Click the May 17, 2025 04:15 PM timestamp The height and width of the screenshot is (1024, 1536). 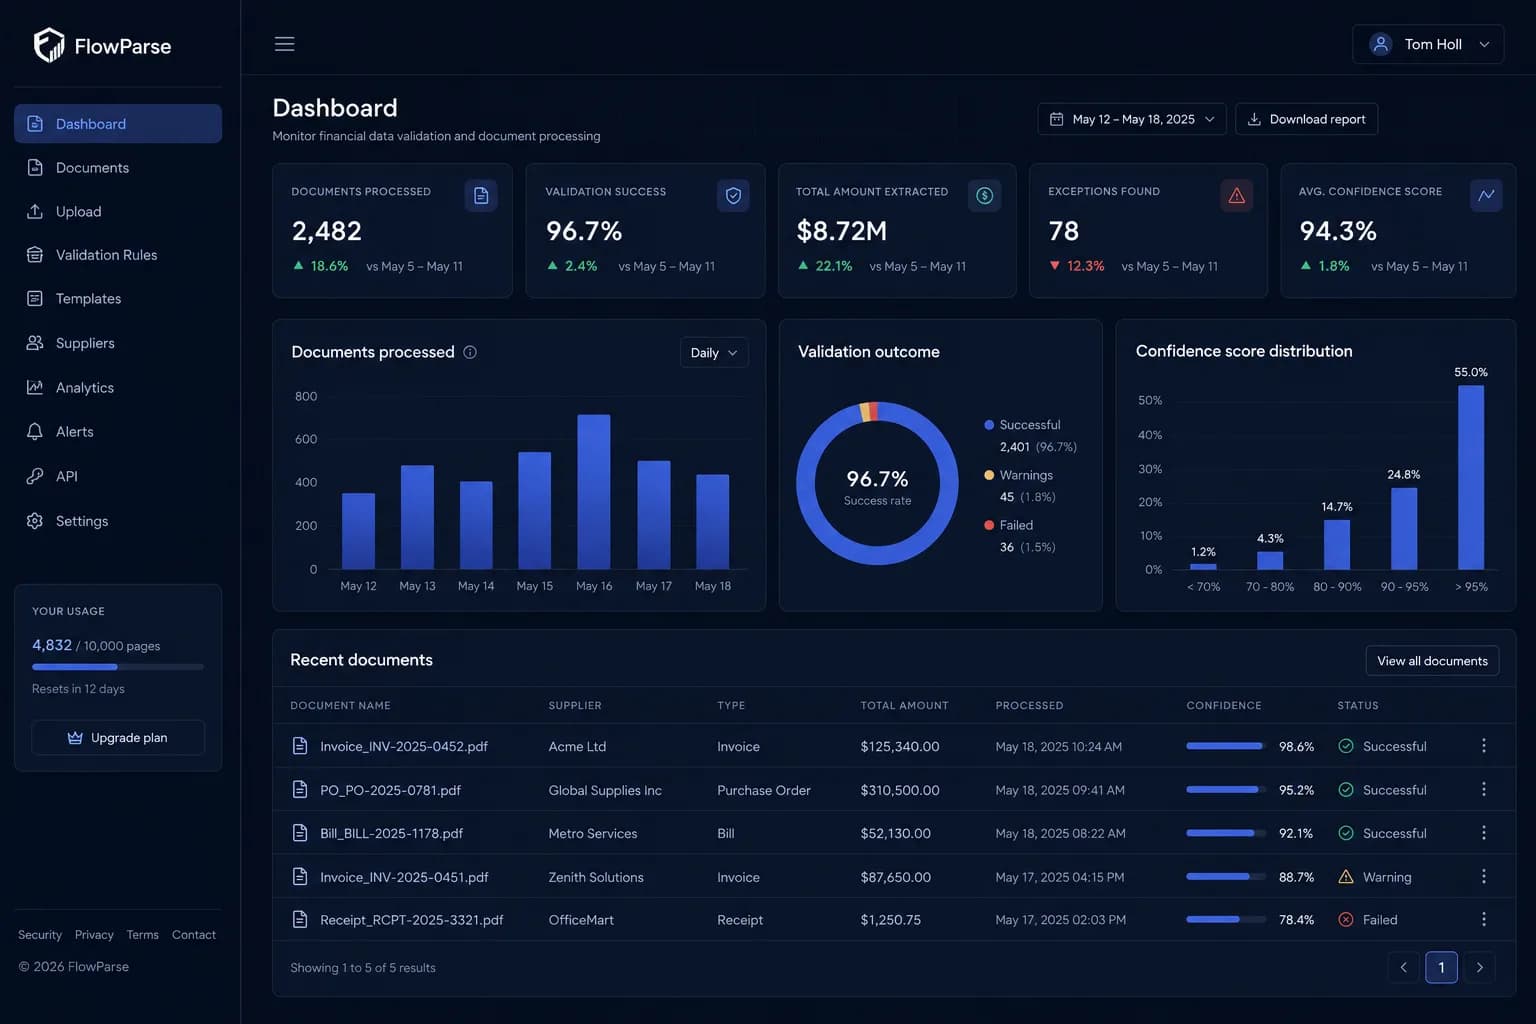click(x=1060, y=877)
